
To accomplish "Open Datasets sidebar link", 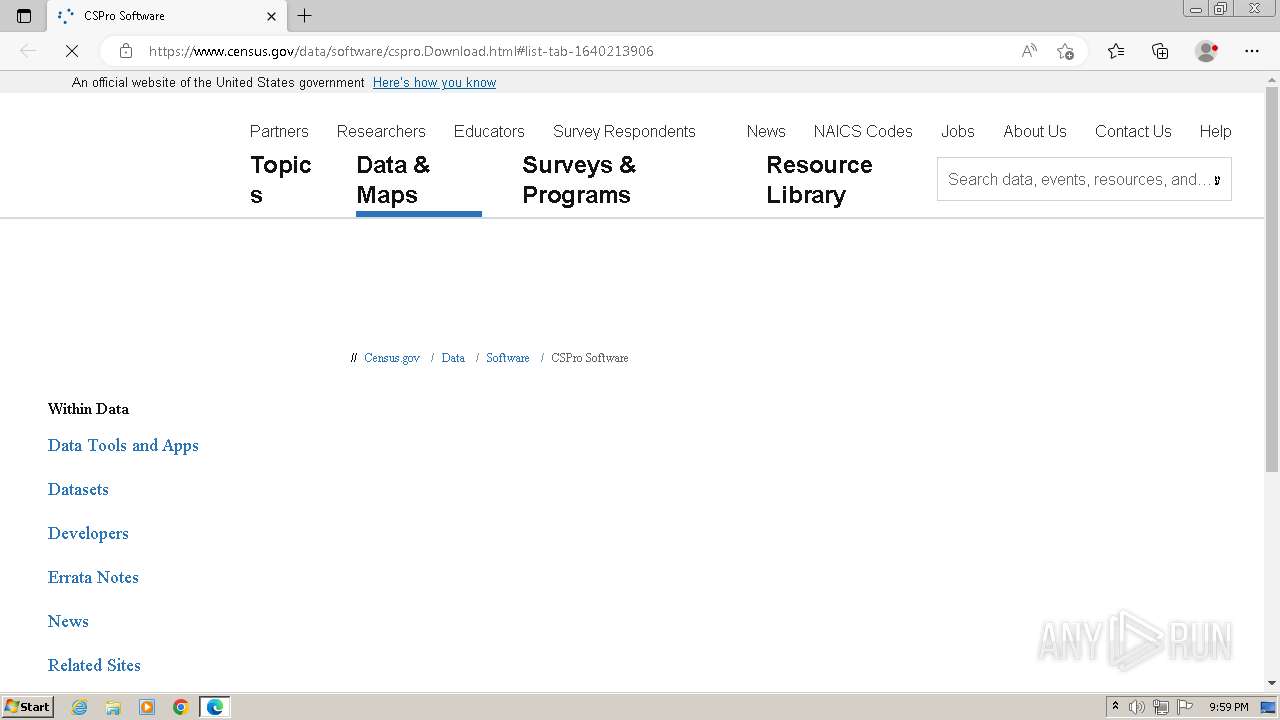I will tap(78, 490).
